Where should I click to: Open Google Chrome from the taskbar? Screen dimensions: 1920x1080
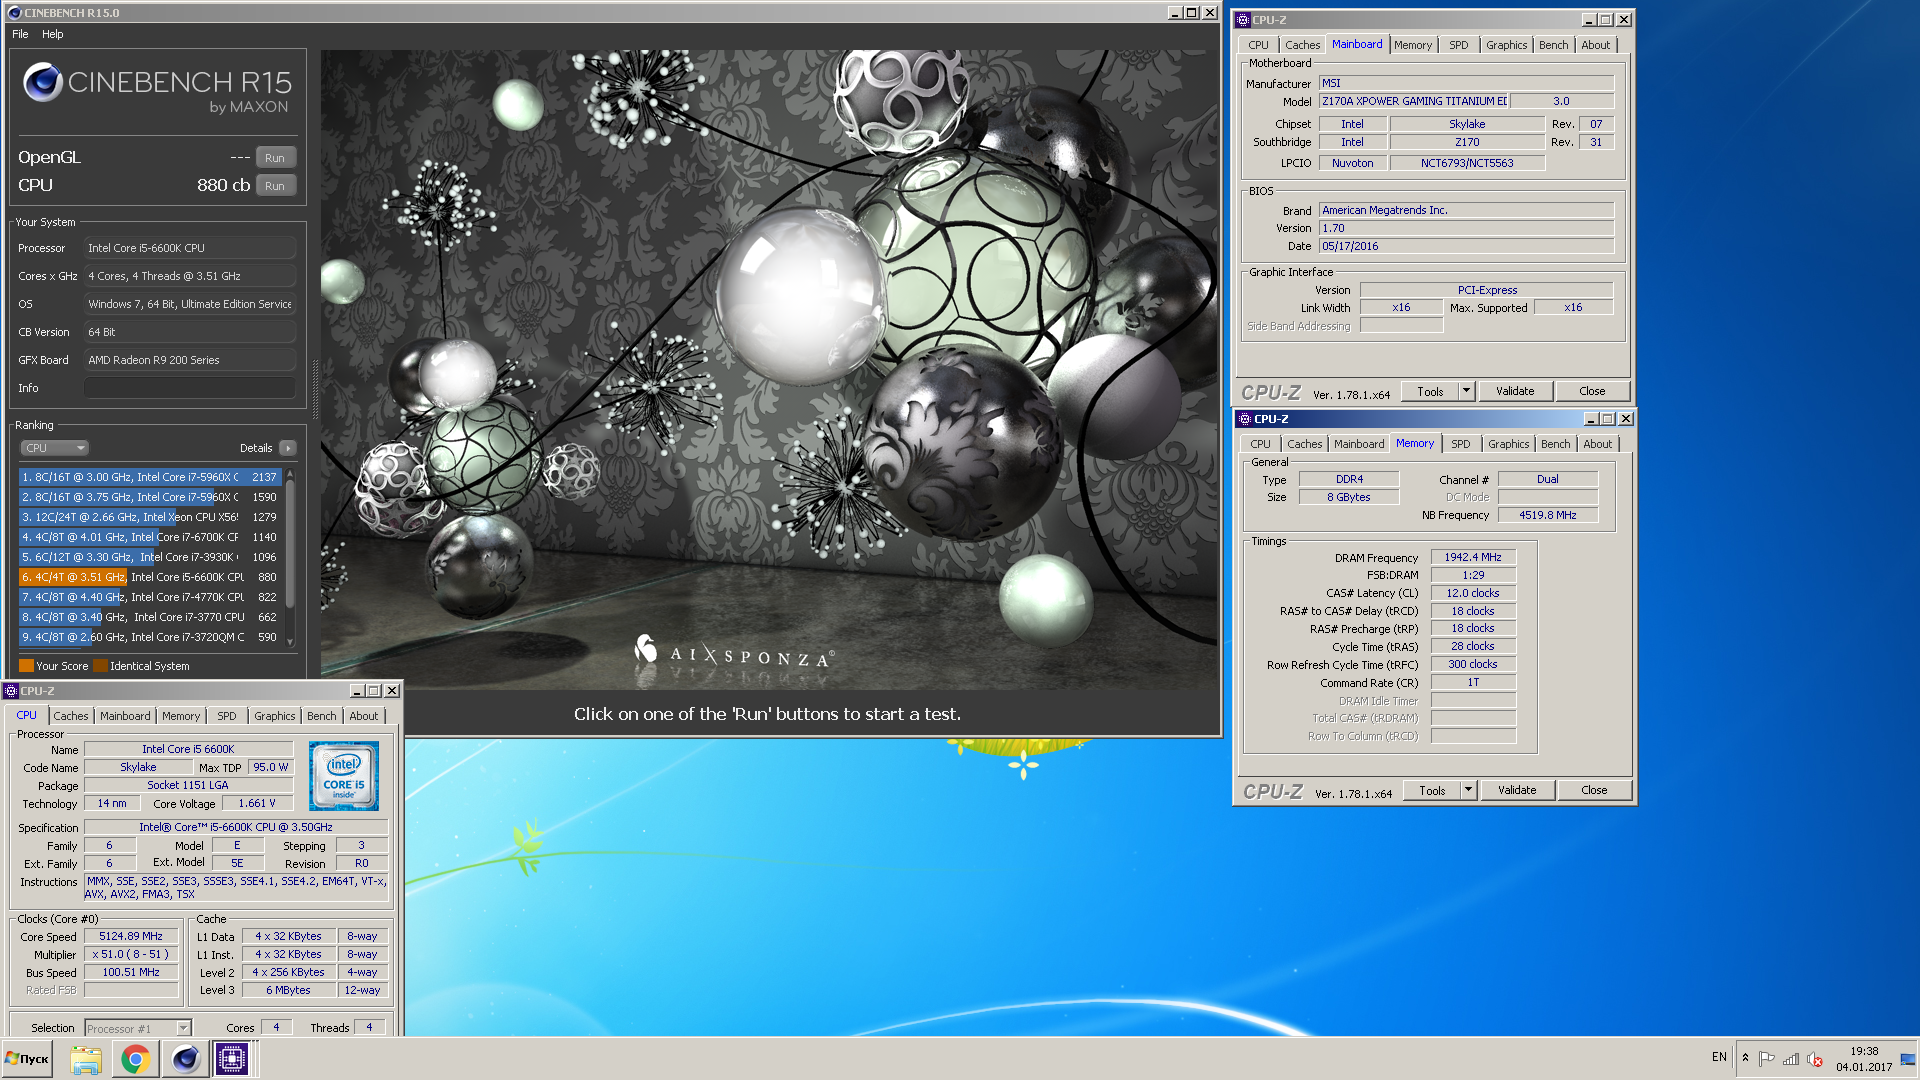(135, 1059)
